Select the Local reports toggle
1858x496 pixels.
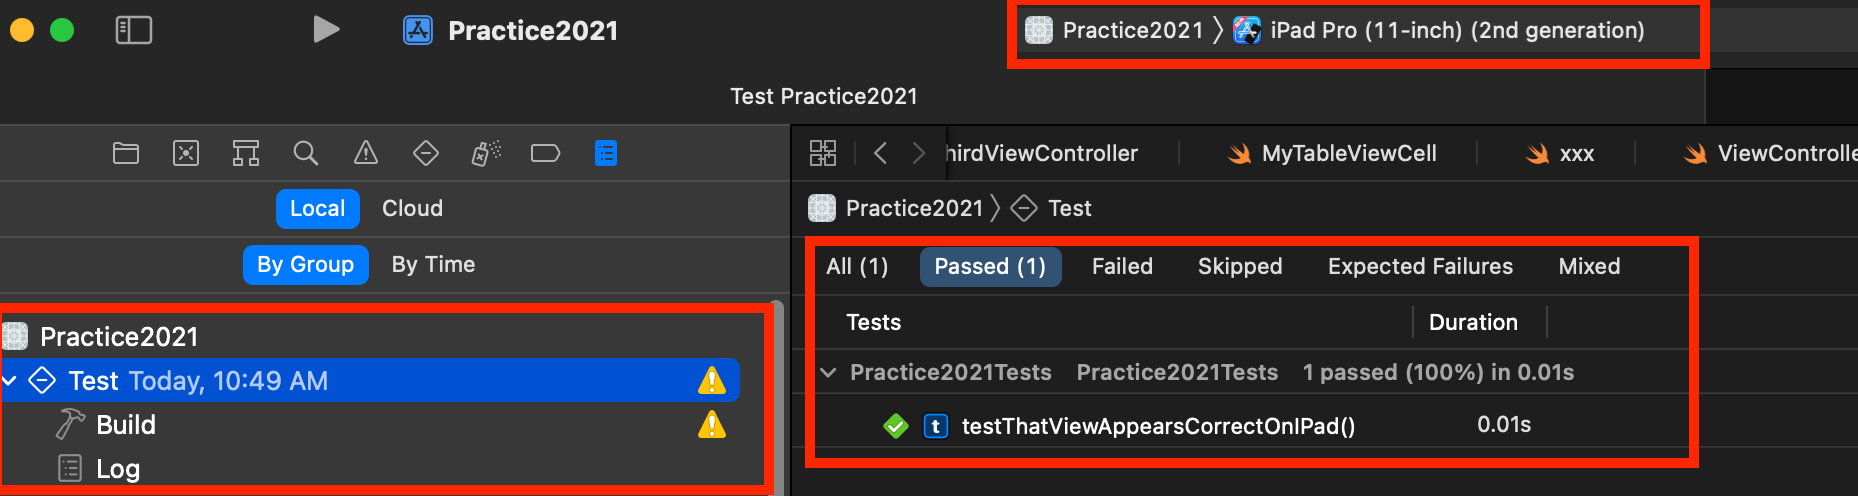(317, 208)
